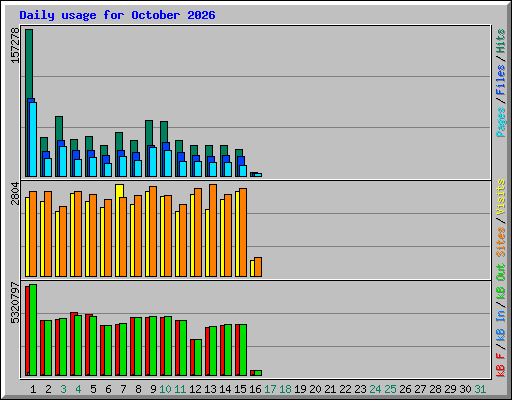Click the orange Sites bar for day 13

click(213, 230)
